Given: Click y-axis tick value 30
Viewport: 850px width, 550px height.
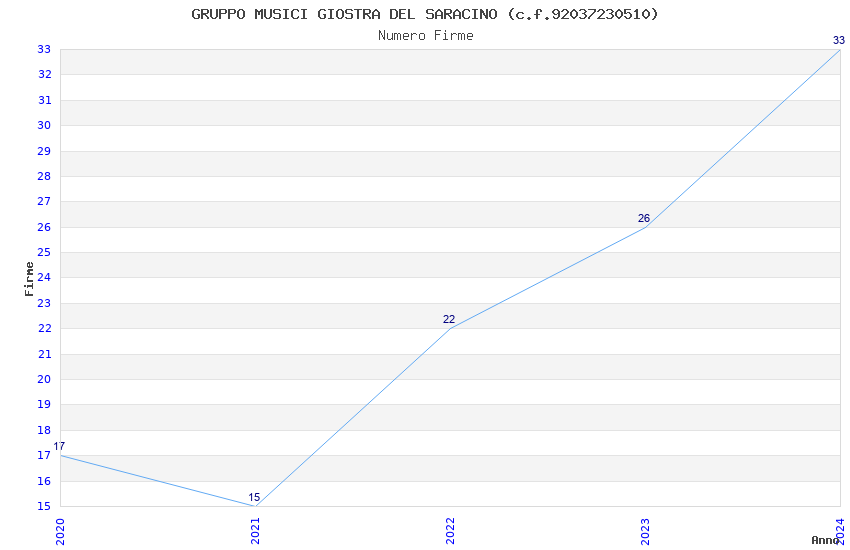Looking at the screenshot, I should pyautogui.click(x=44, y=125).
